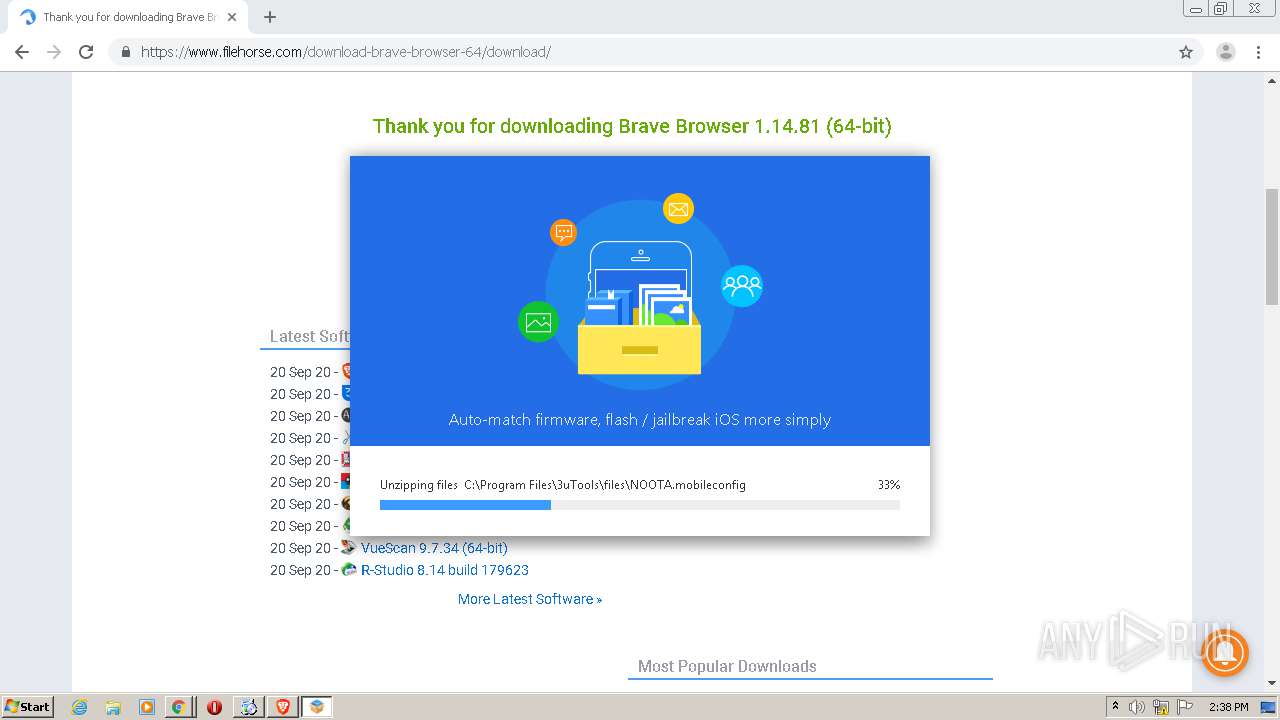Click the Most Popular Downloads heading
The height and width of the screenshot is (720, 1280).
tap(727, 666)
